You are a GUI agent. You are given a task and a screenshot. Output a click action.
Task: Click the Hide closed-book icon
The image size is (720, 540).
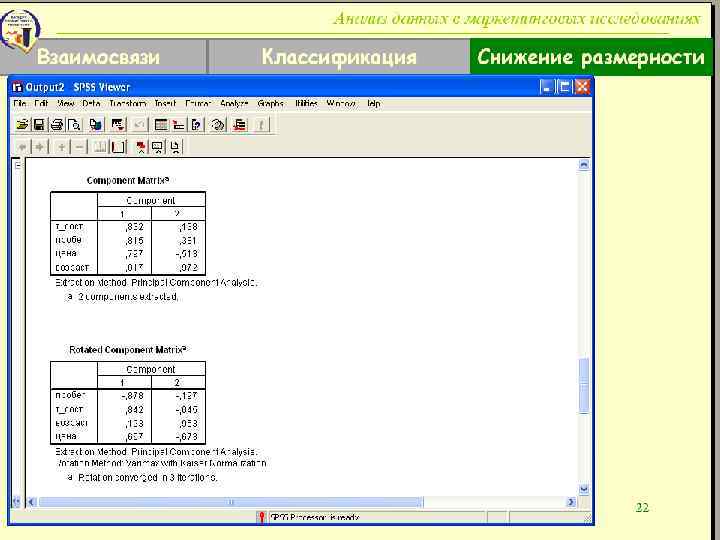[x=118, y=147]
